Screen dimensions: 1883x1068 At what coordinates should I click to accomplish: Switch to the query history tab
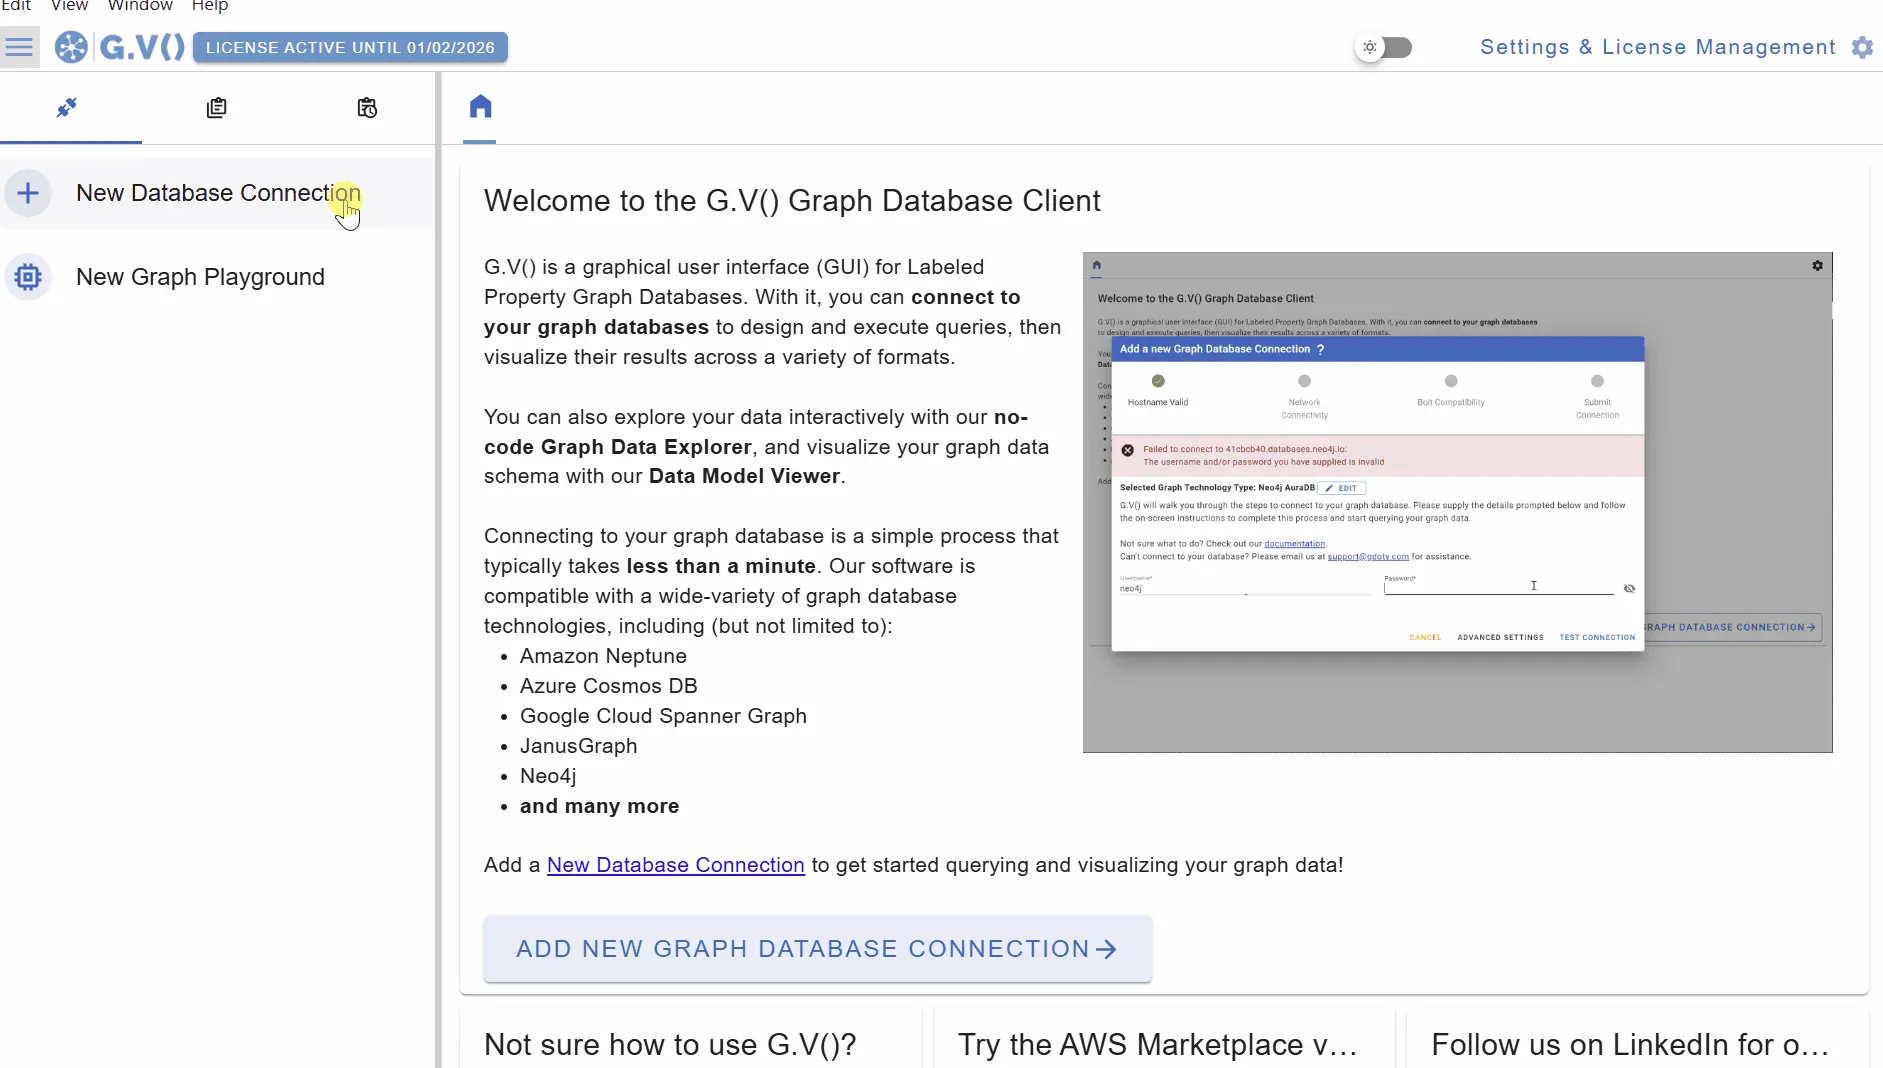coord(367,107)
